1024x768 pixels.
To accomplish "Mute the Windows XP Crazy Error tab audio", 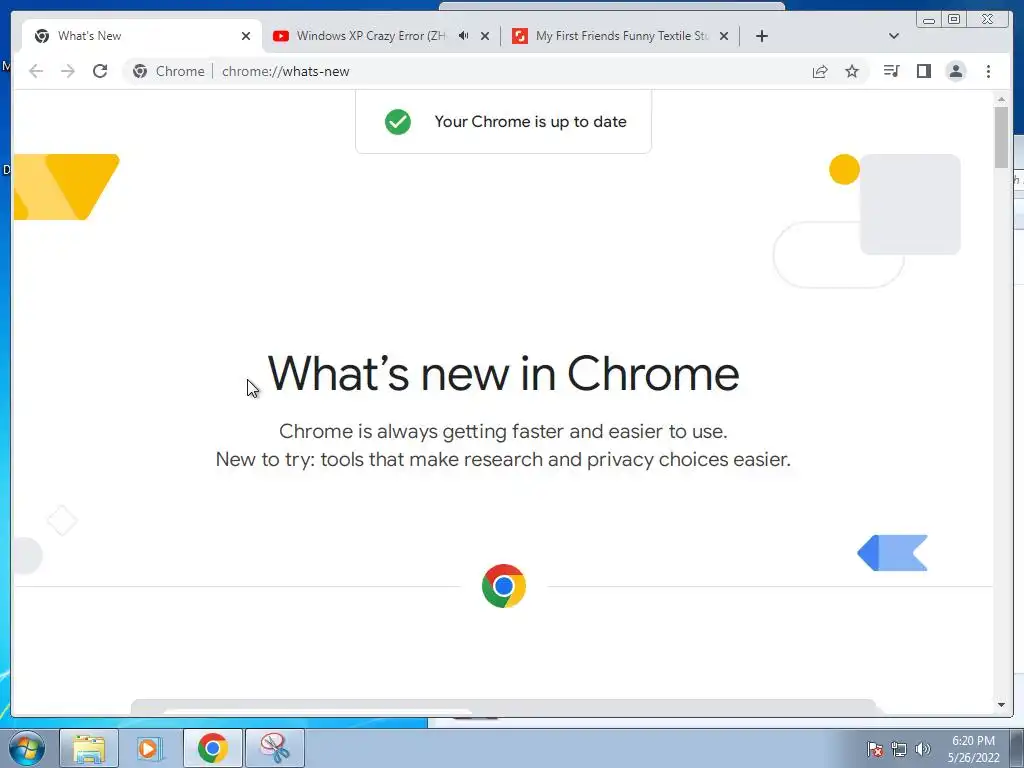I will (463, 36).
